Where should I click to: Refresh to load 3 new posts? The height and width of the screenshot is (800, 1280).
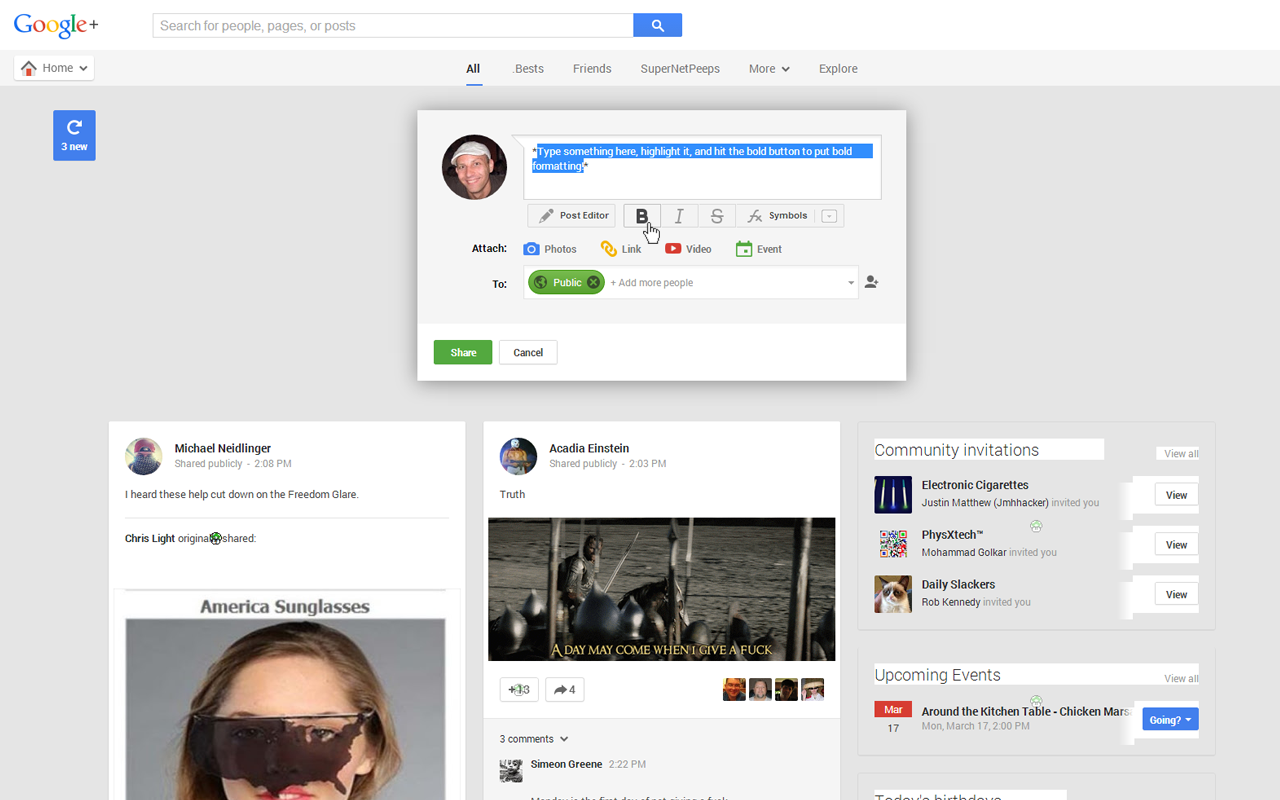pyautogui.click(x=74, y=135)
